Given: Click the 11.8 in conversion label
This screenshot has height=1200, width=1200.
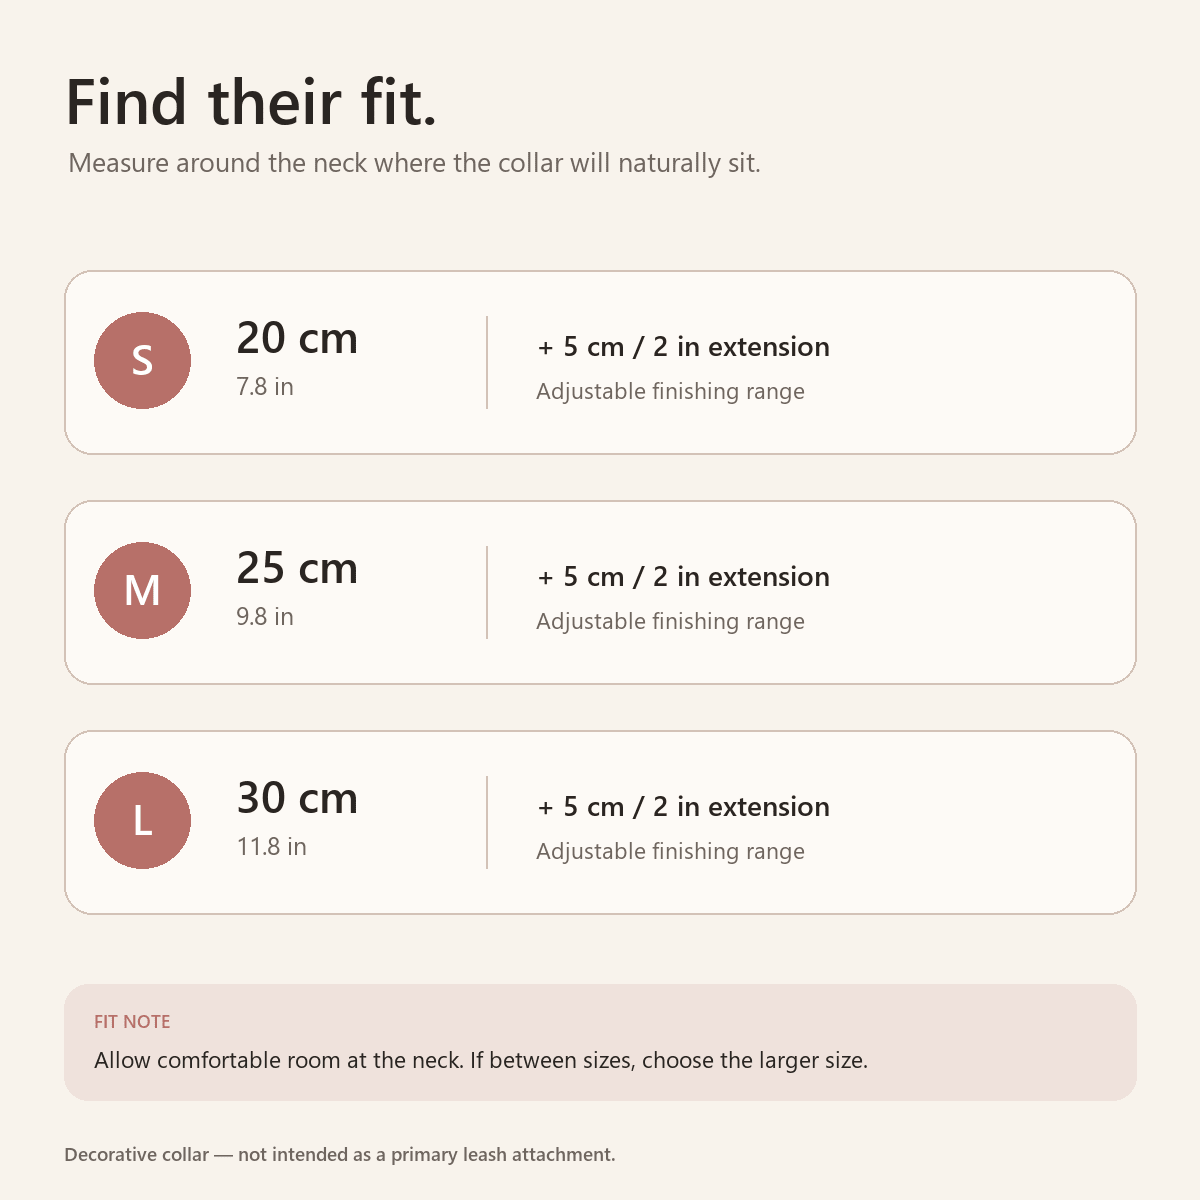Looking at the screenshot, I should point(271,847).
